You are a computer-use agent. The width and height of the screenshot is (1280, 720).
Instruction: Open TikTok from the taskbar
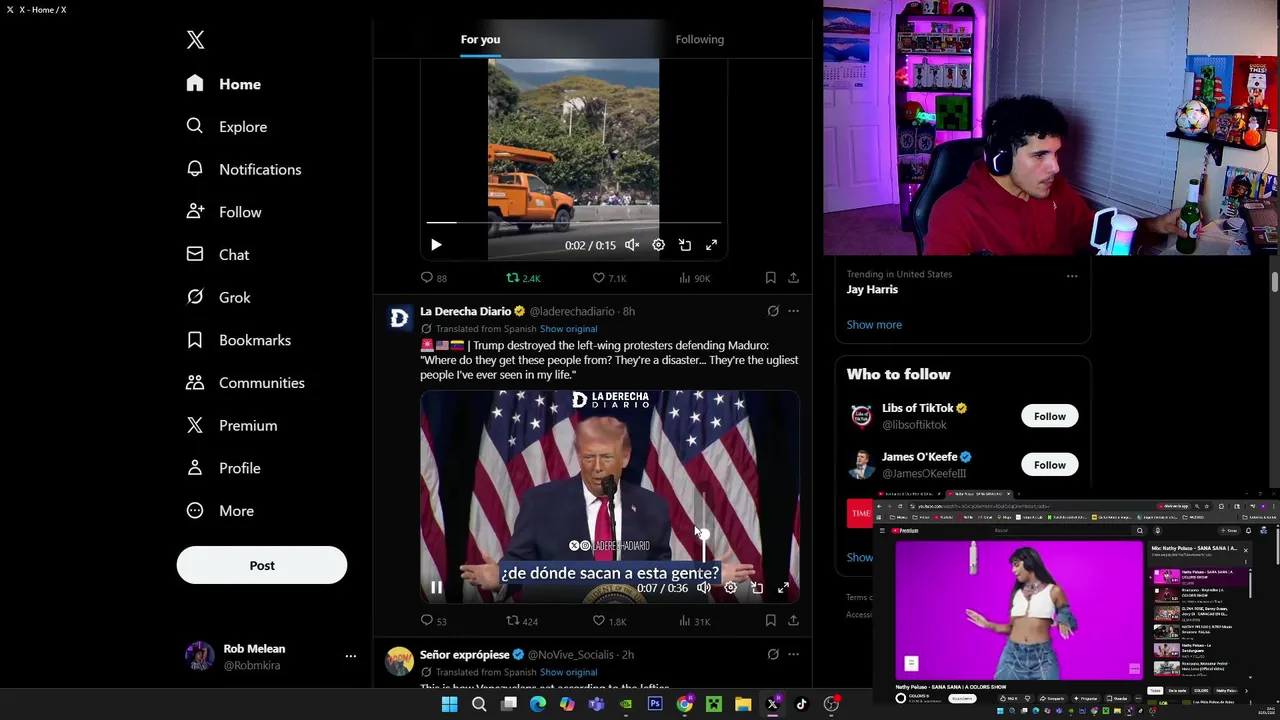click(801, 704)
